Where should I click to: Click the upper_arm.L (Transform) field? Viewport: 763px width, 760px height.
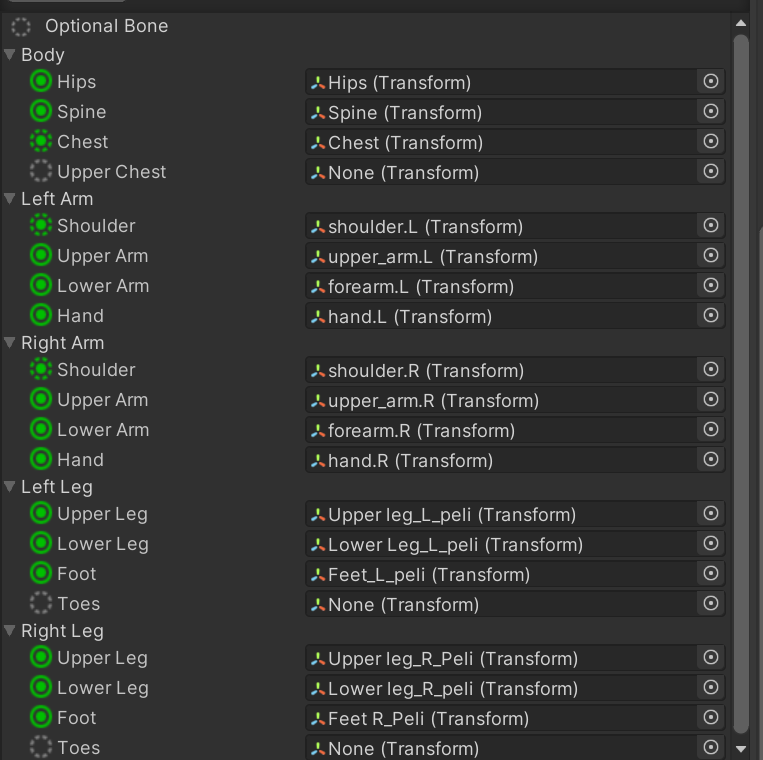[x=501, y=256]
